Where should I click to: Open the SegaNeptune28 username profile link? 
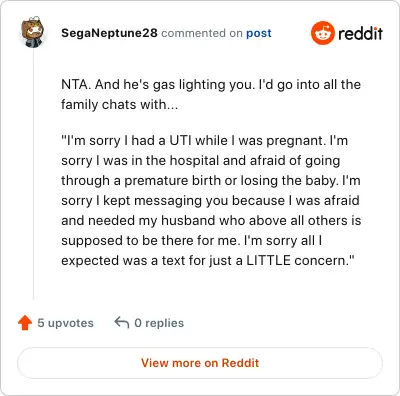(x=109, y=33)
